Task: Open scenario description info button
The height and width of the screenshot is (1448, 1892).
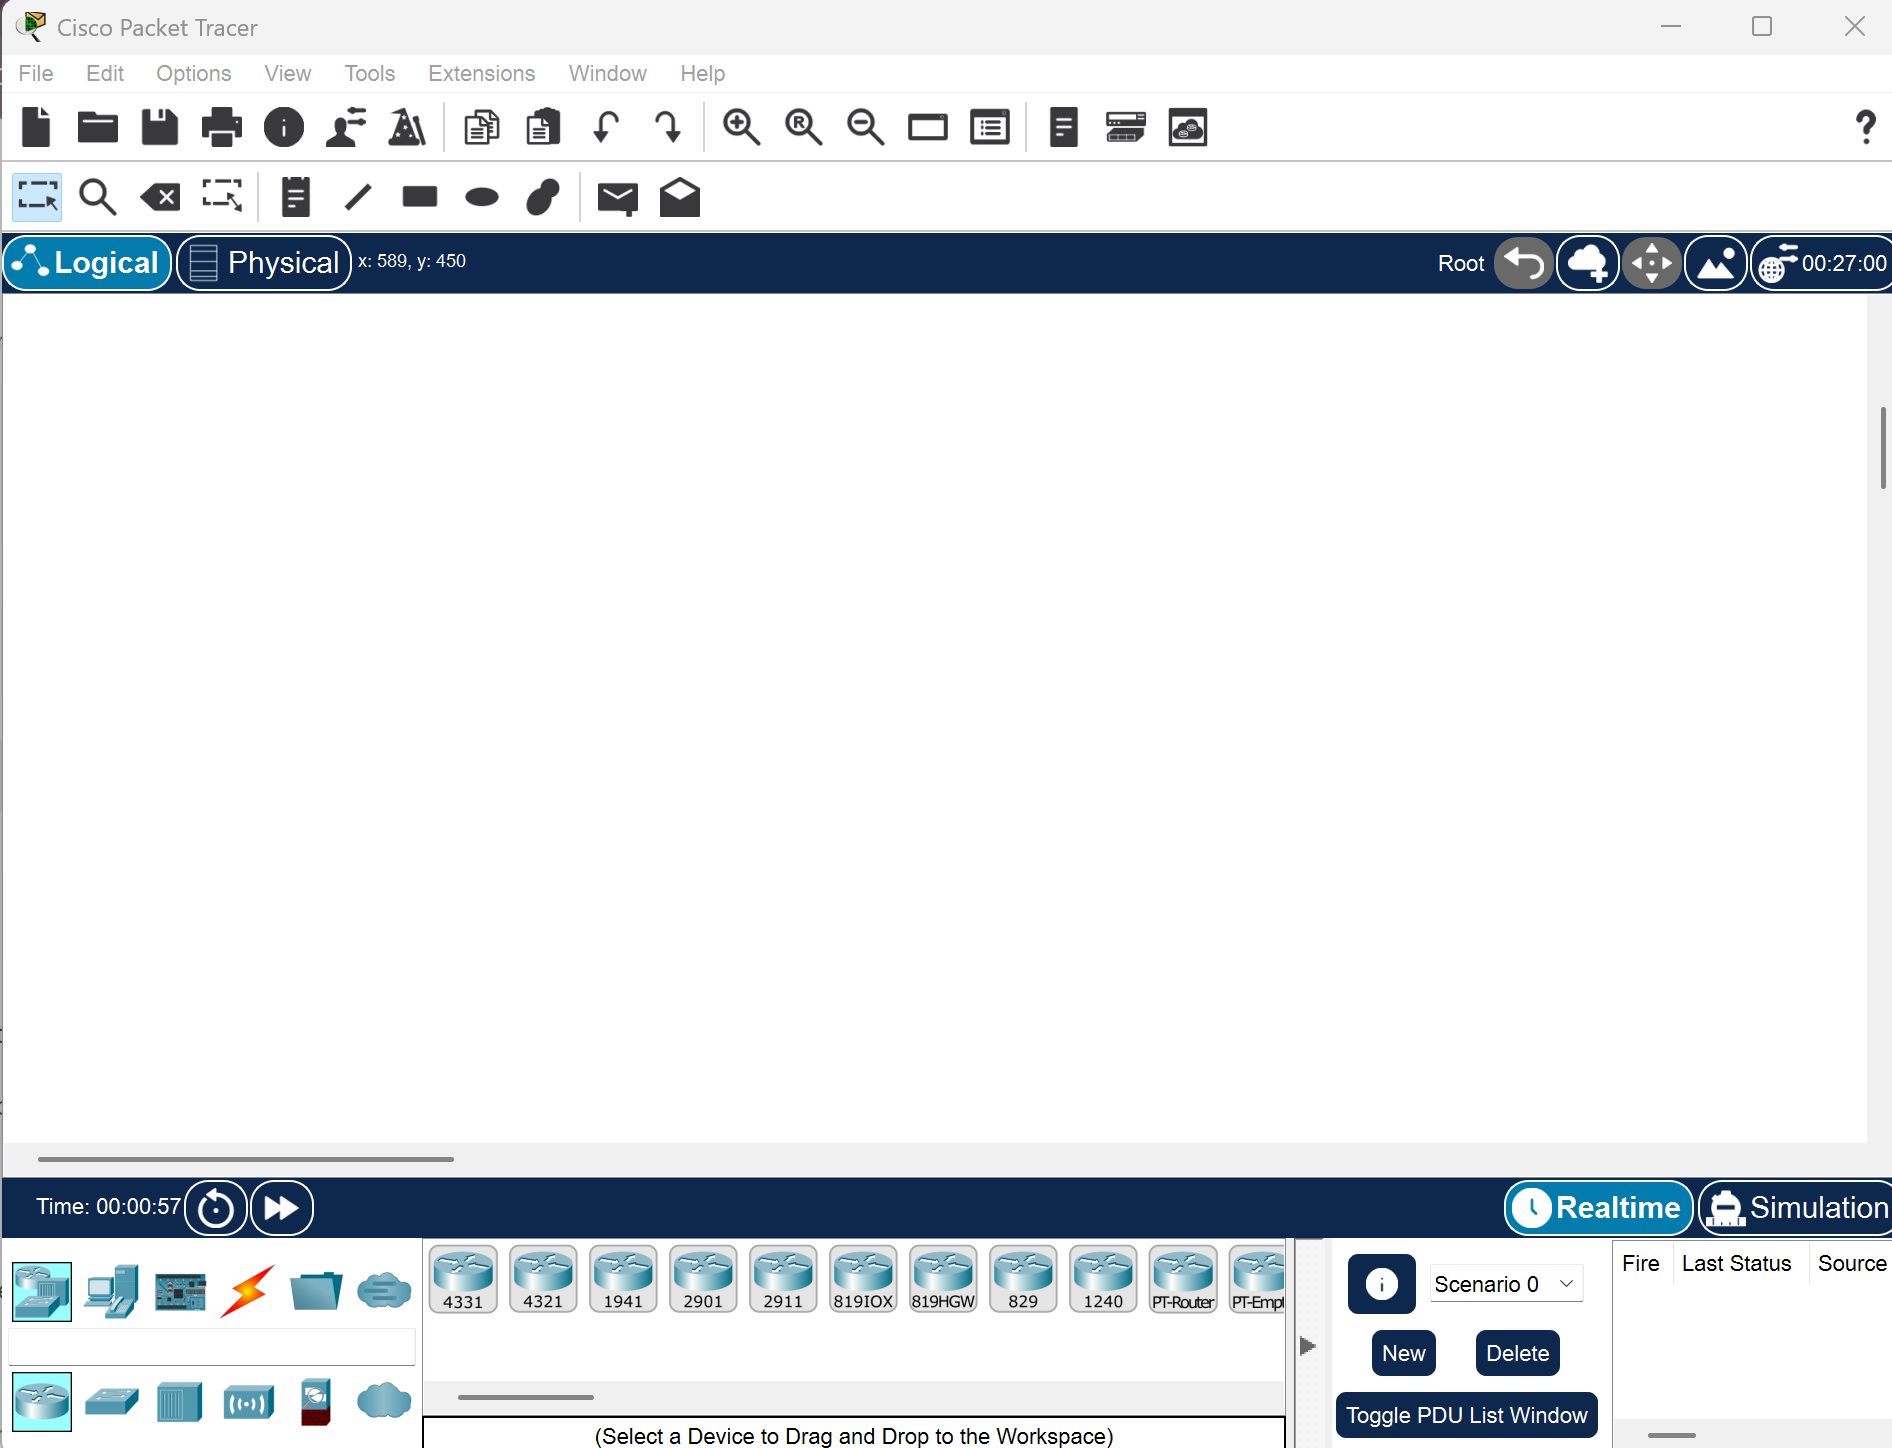Action: pyautogui.click(x=1382, y=1283)
